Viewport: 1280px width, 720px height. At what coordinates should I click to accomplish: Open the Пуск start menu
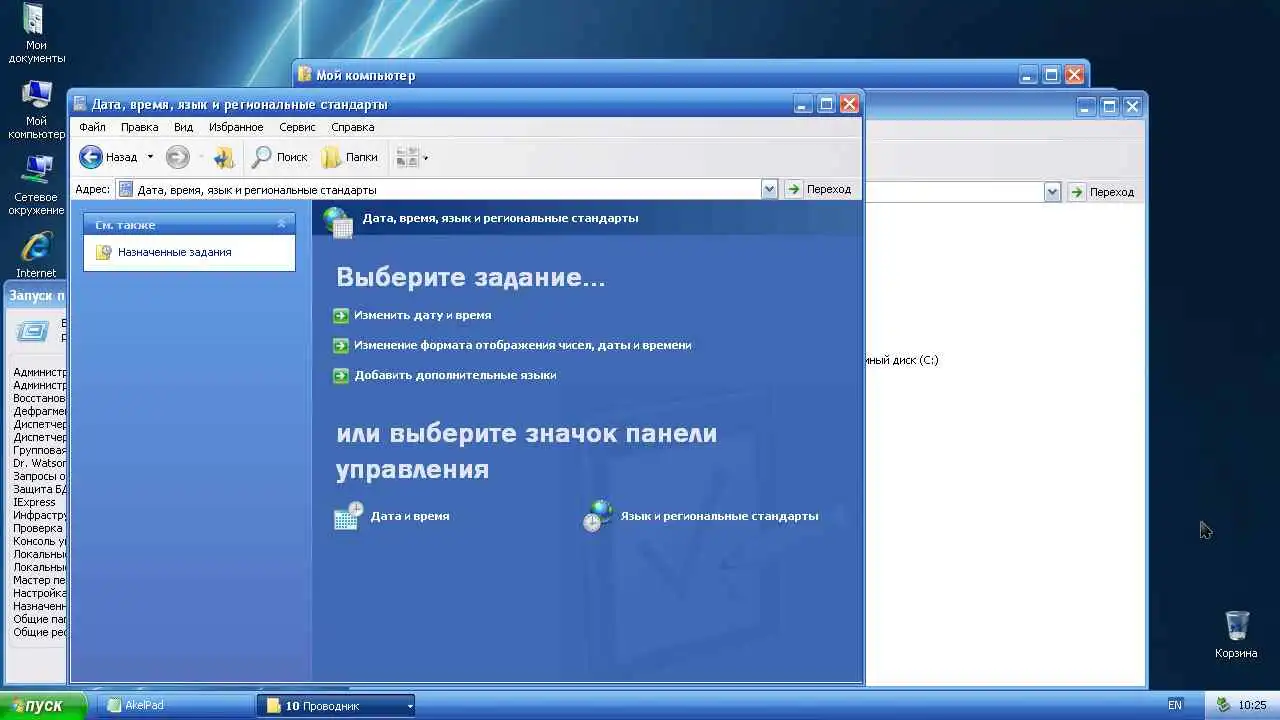click(x=43, y=705)
